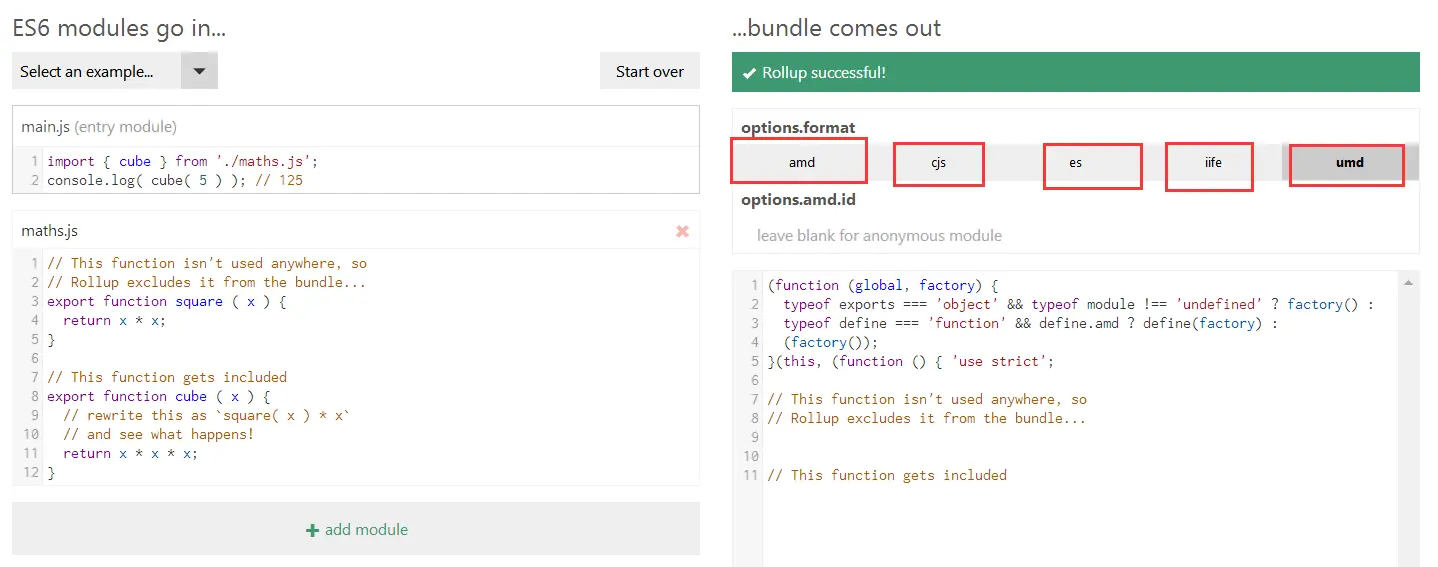Click the maths.js module name field
1438x567 pixels.
click(340, 231)
